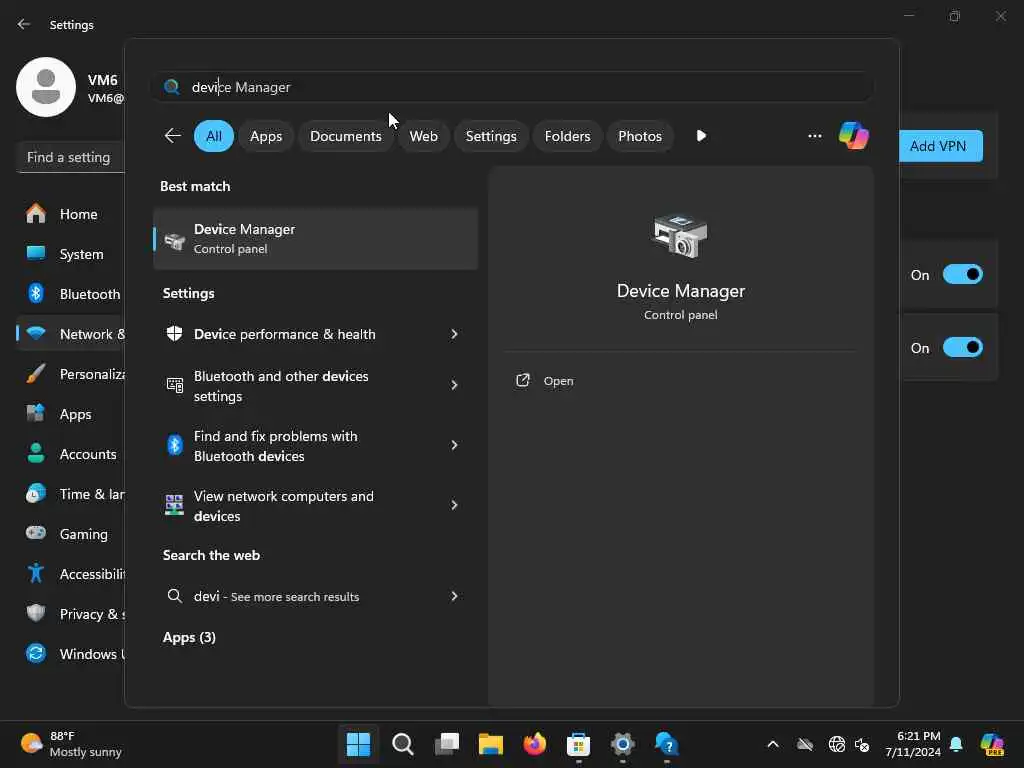Open weather widget showing 88°F
1024x768 pixels.
point(71,744)
